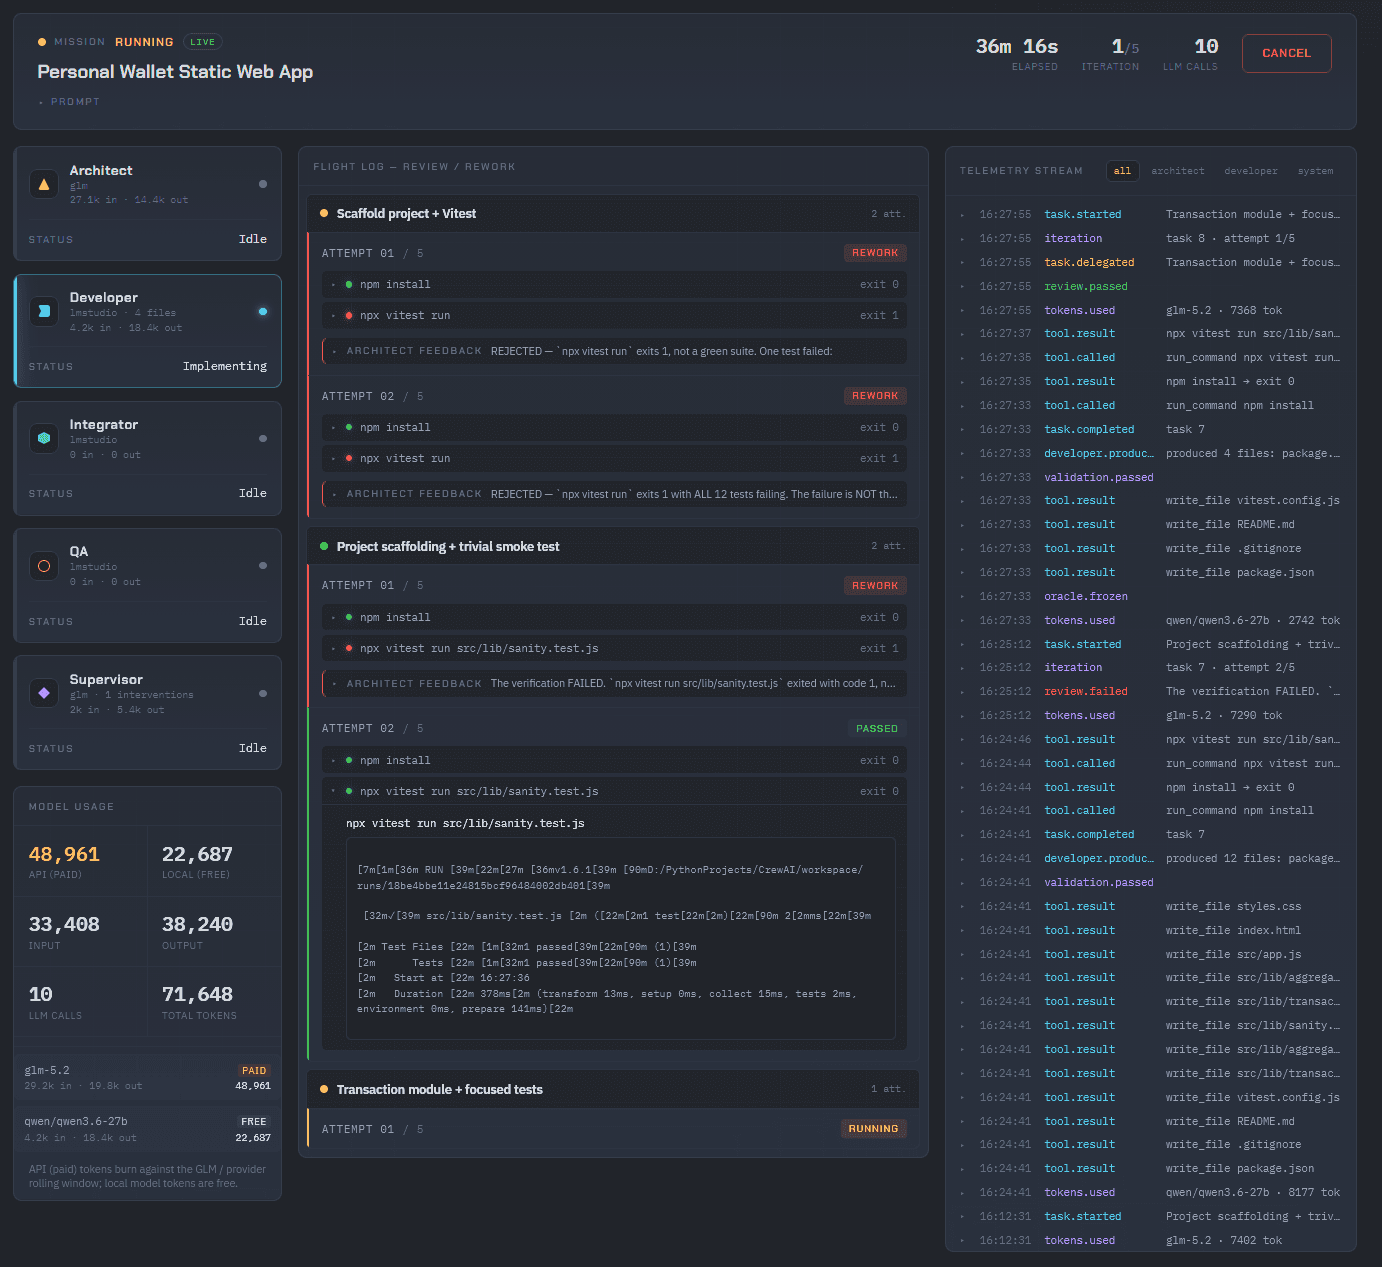The width and height of the screenshot is (1382, 1267).
Task: Click the Architect card status dot
Action: coord(263,184)
